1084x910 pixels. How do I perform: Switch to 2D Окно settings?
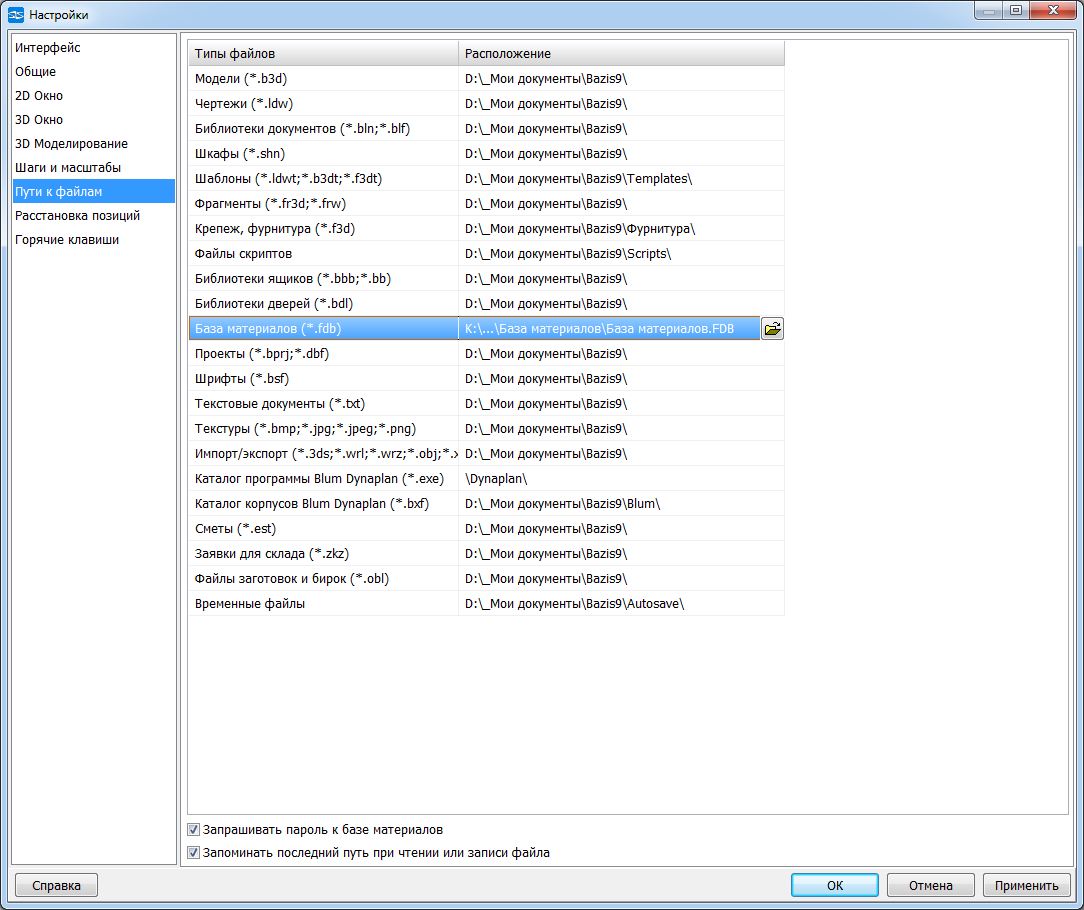(x=93, y=95)
